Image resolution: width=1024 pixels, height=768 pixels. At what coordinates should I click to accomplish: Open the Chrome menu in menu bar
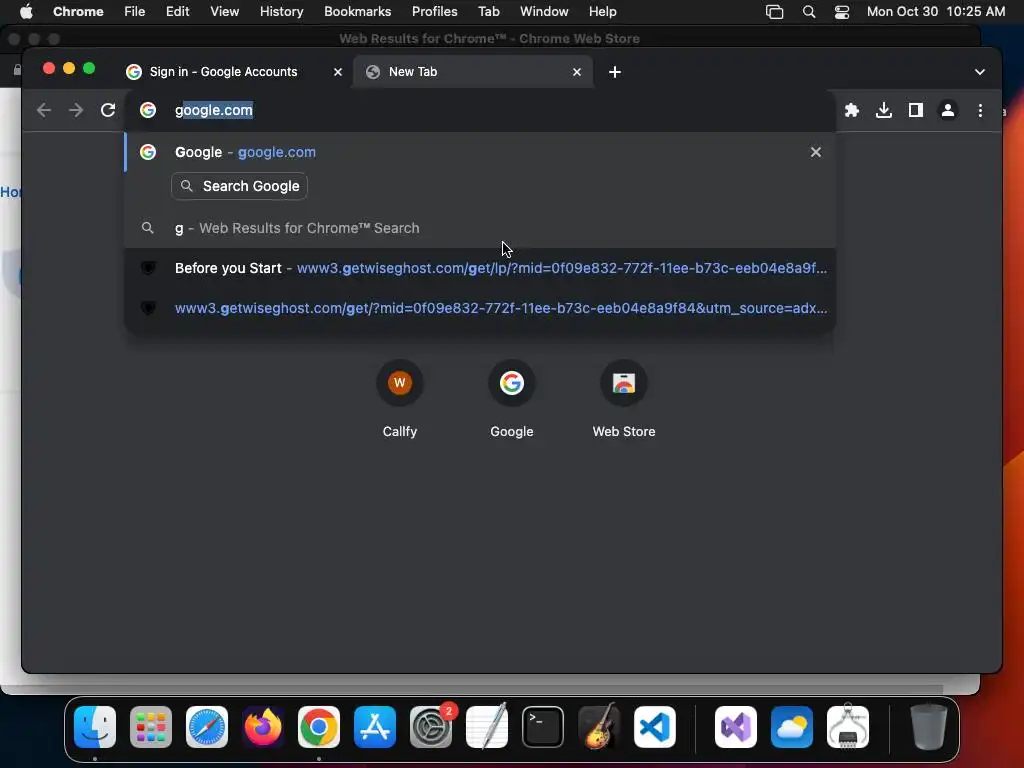click(x=78, y=12)
